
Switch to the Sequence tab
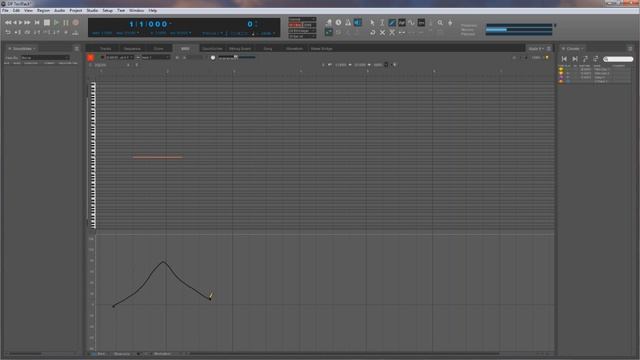tap(132, 49)
